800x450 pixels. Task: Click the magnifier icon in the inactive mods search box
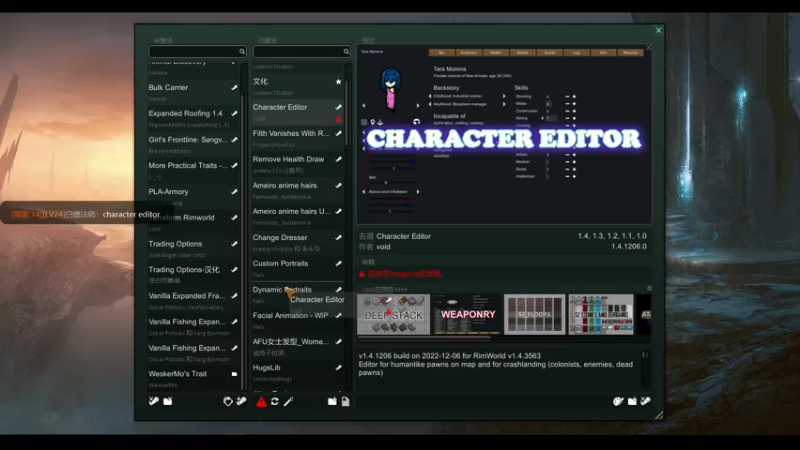[x=242, y=52]
